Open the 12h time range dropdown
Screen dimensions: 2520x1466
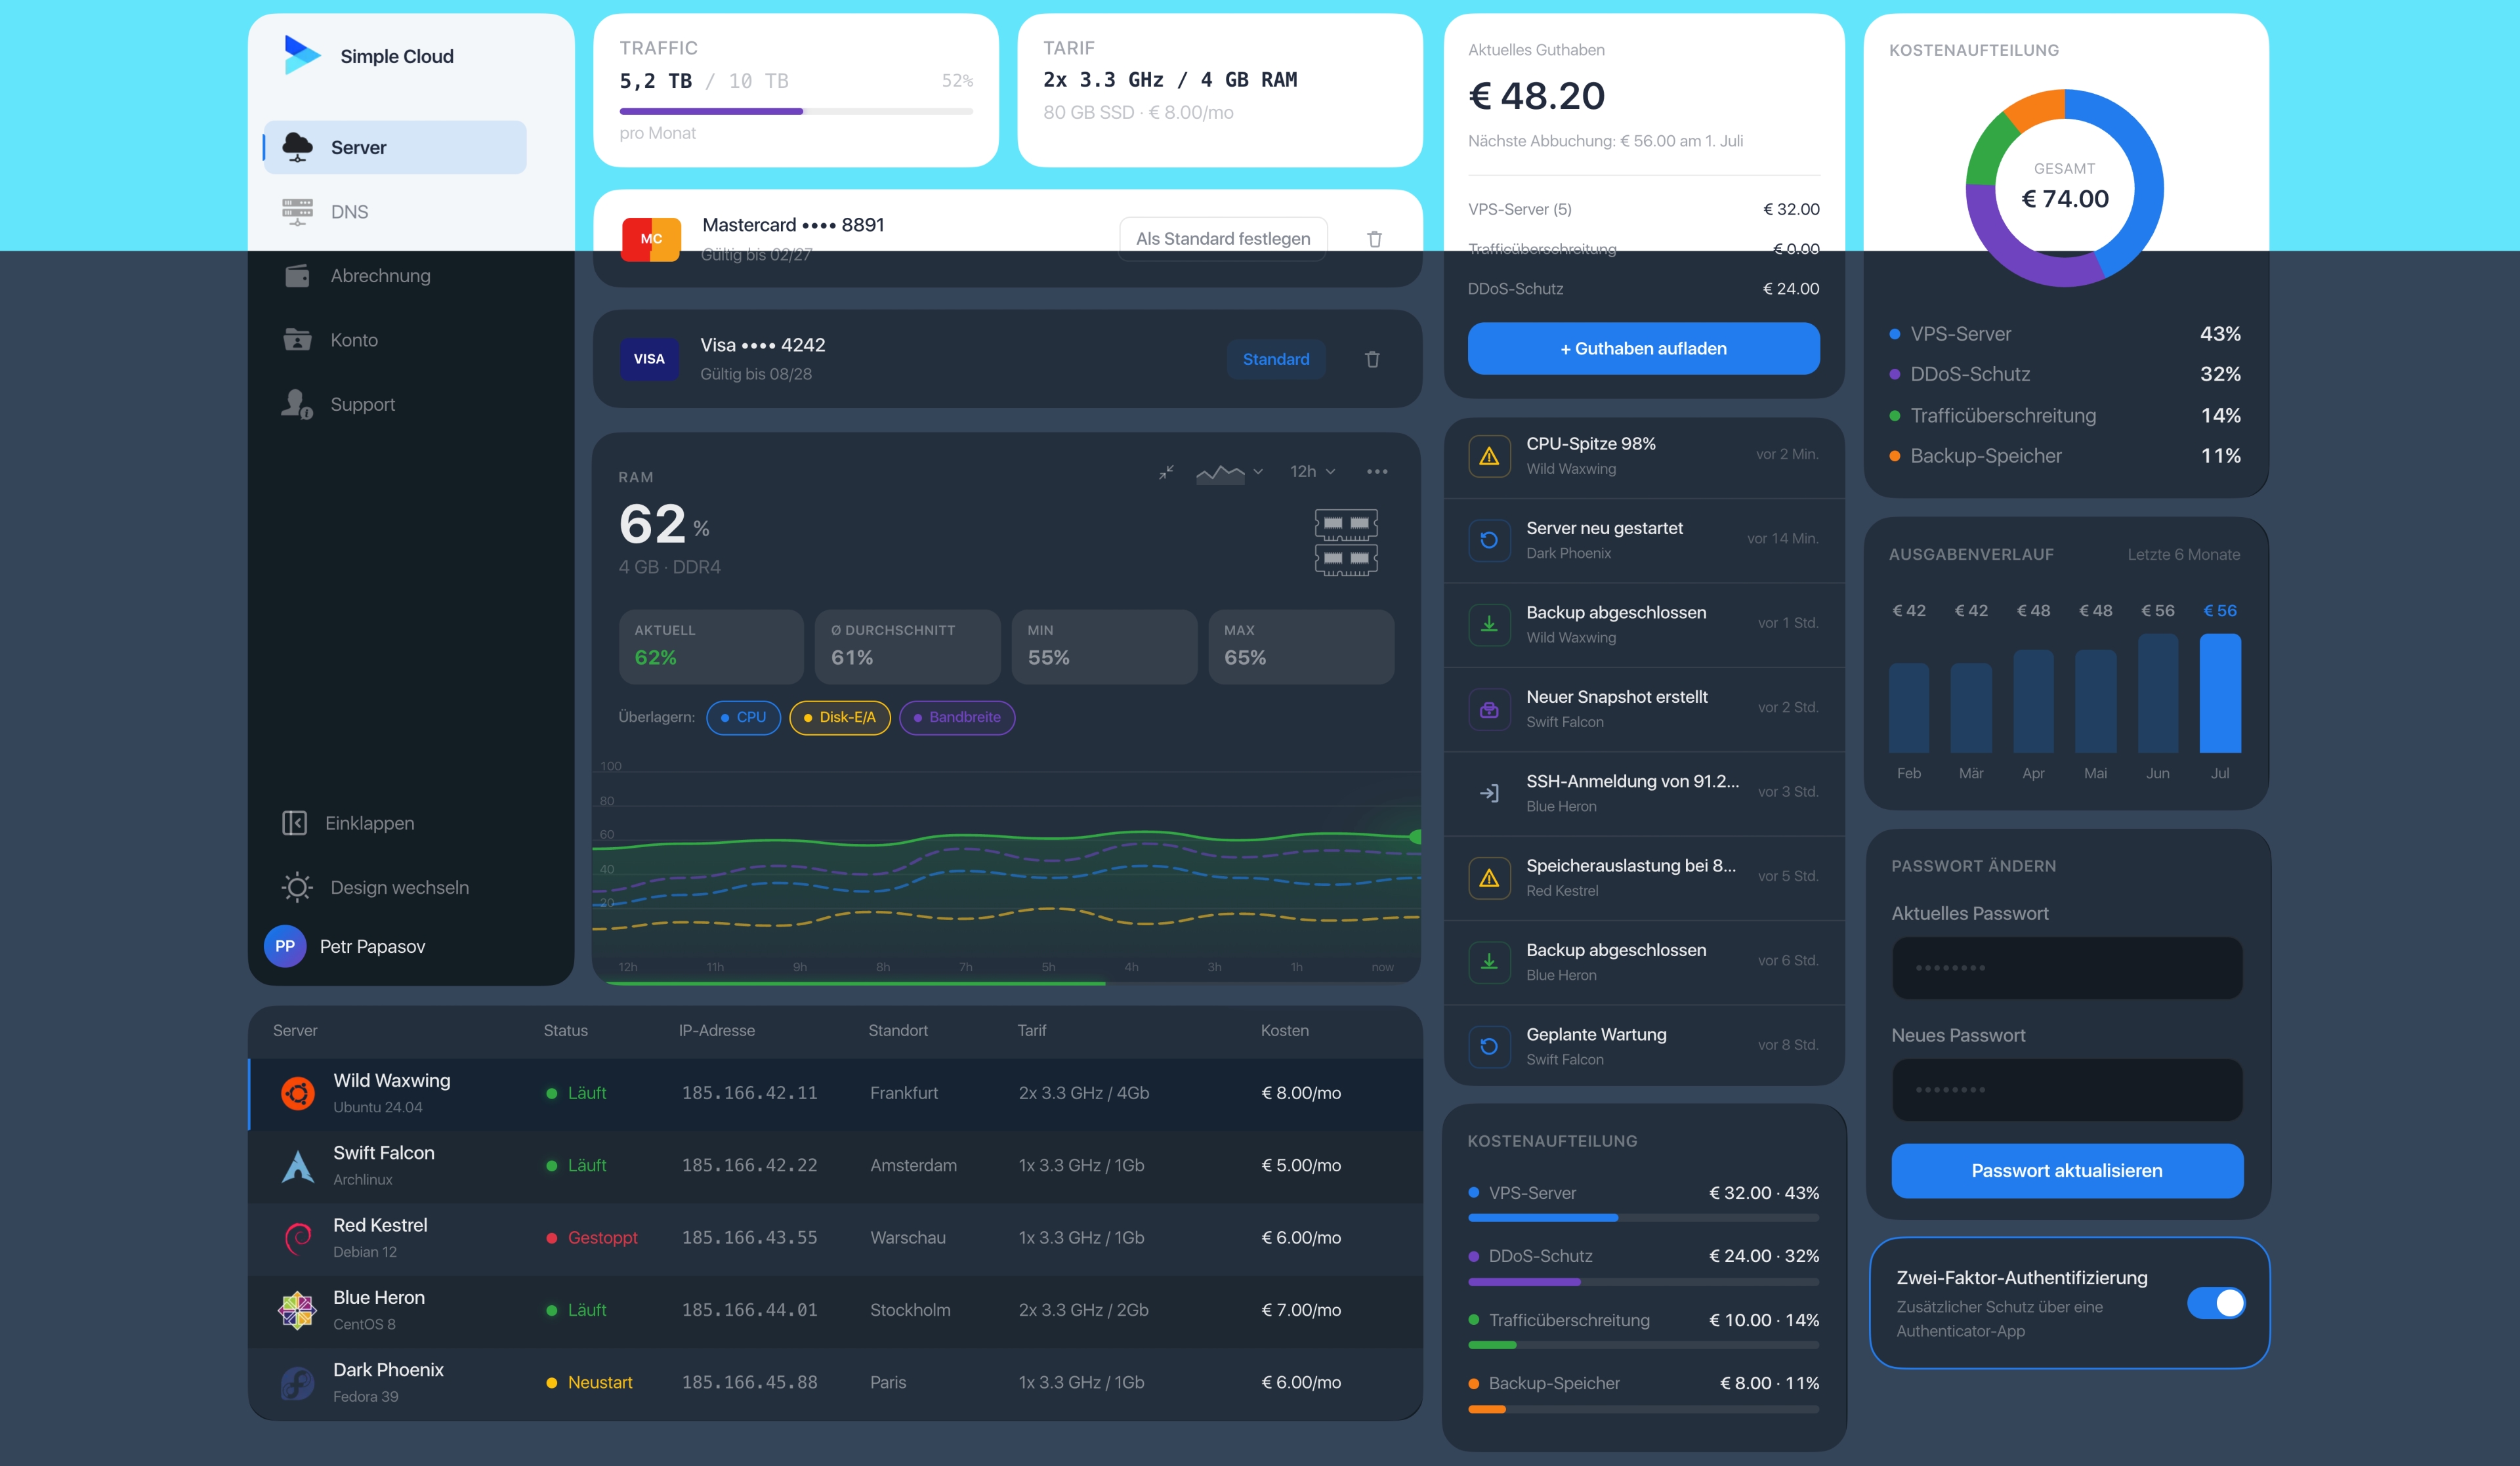(1312, 471)
